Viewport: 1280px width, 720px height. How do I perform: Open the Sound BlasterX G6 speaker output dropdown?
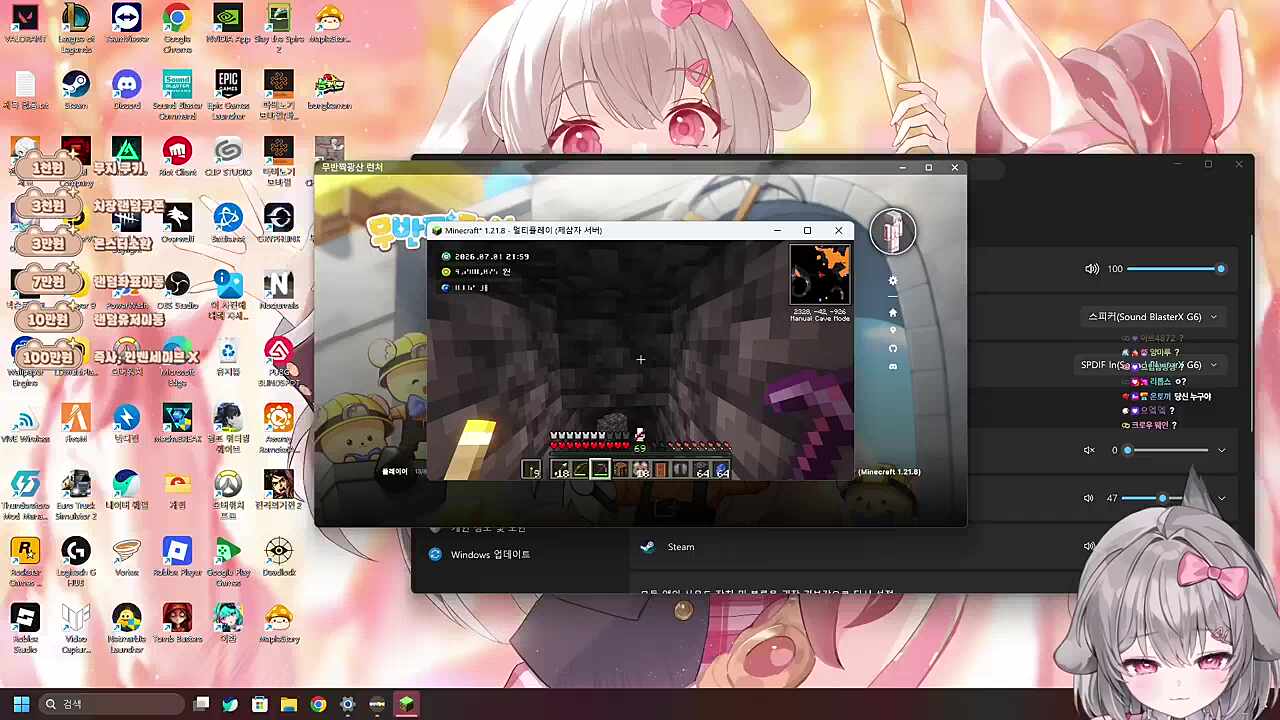click(1152, 317)
